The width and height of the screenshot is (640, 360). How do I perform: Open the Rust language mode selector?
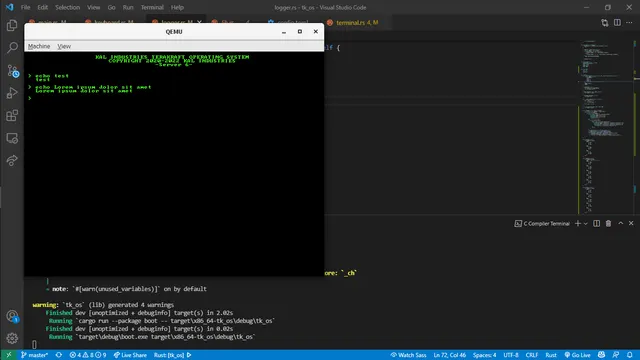pos(551,355)
